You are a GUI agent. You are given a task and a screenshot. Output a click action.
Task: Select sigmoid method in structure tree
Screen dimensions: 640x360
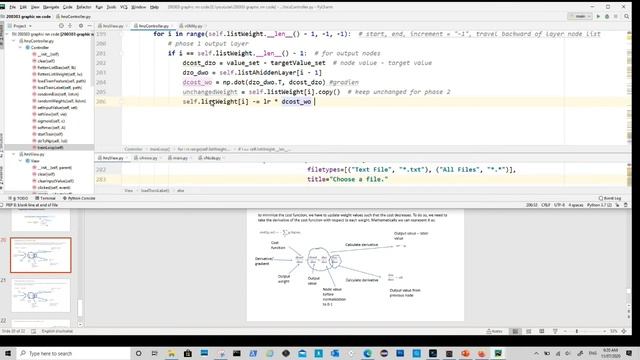tap(49, 121)
